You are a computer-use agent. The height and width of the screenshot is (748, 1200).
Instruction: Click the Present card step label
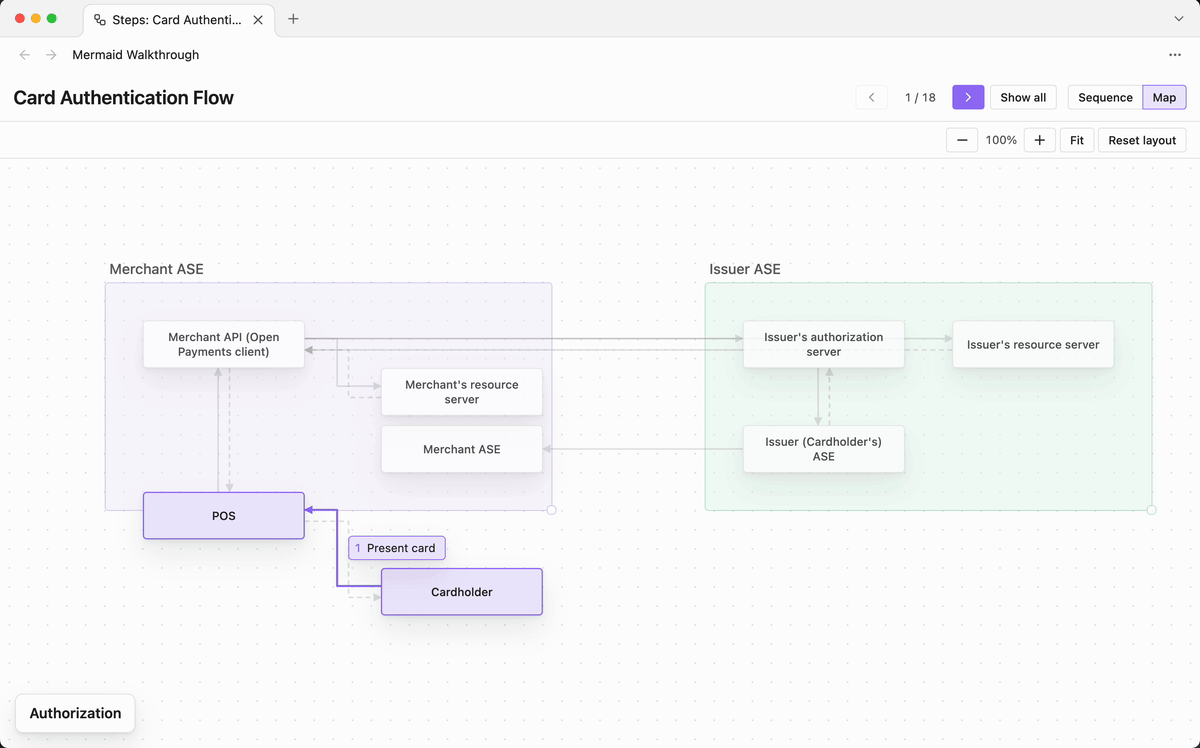tap(397, 548)
